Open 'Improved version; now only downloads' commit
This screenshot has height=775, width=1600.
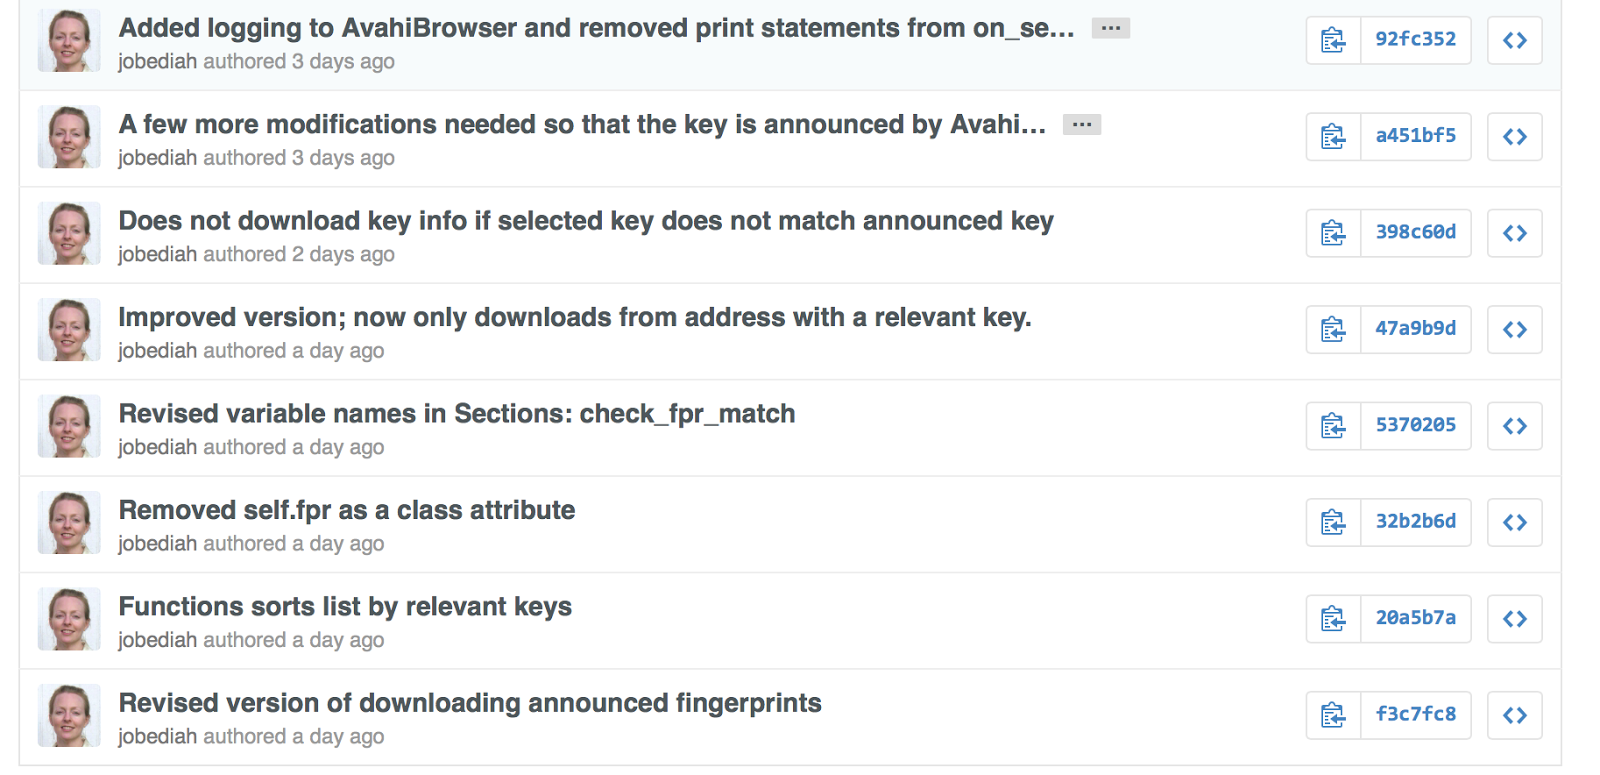point(575,317)
